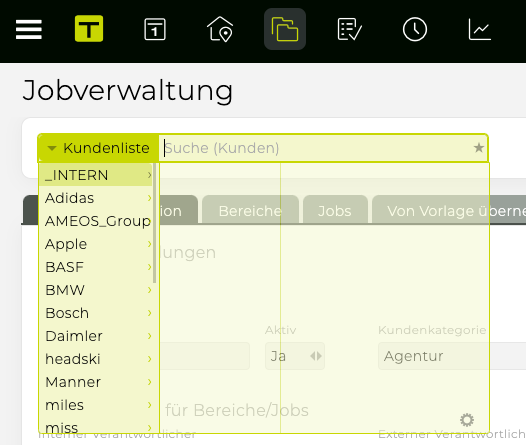Collapse the Kundenliste dropdown
The height and width of the screenshot is (445, 526).
99,148
